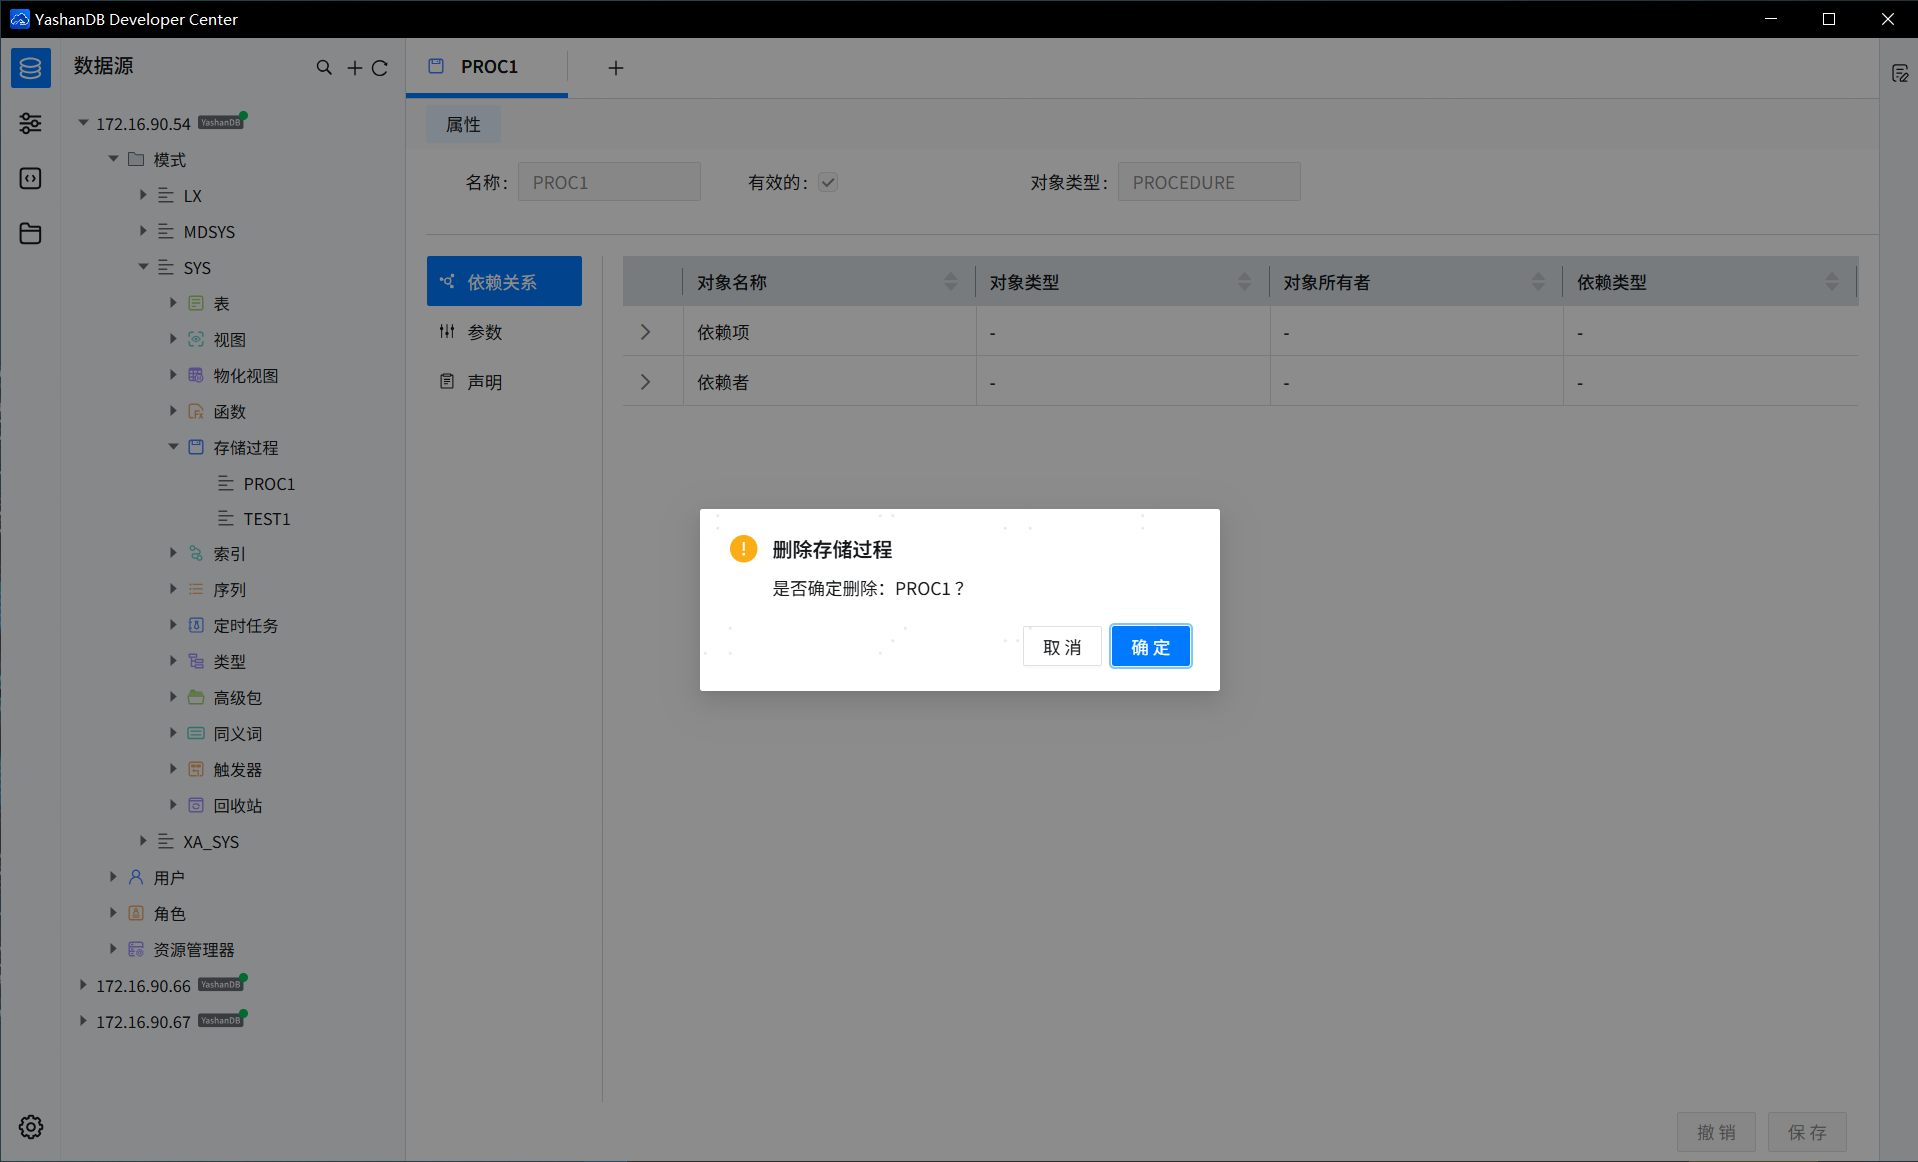This screenshot has height=1162, width=1918.
Task: Add new data source with plus icon
Action: tap(354, 68)
